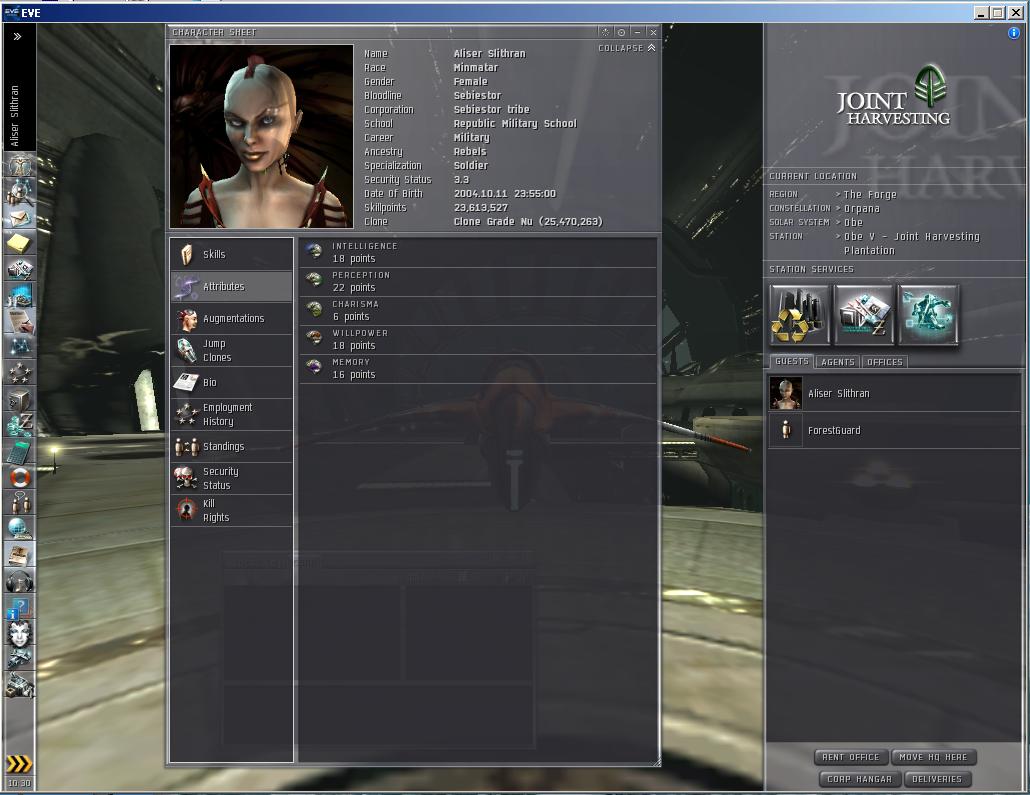The image size is (1030, 795).
Task: Collapse the character sheet header
Action: point(627,48)
